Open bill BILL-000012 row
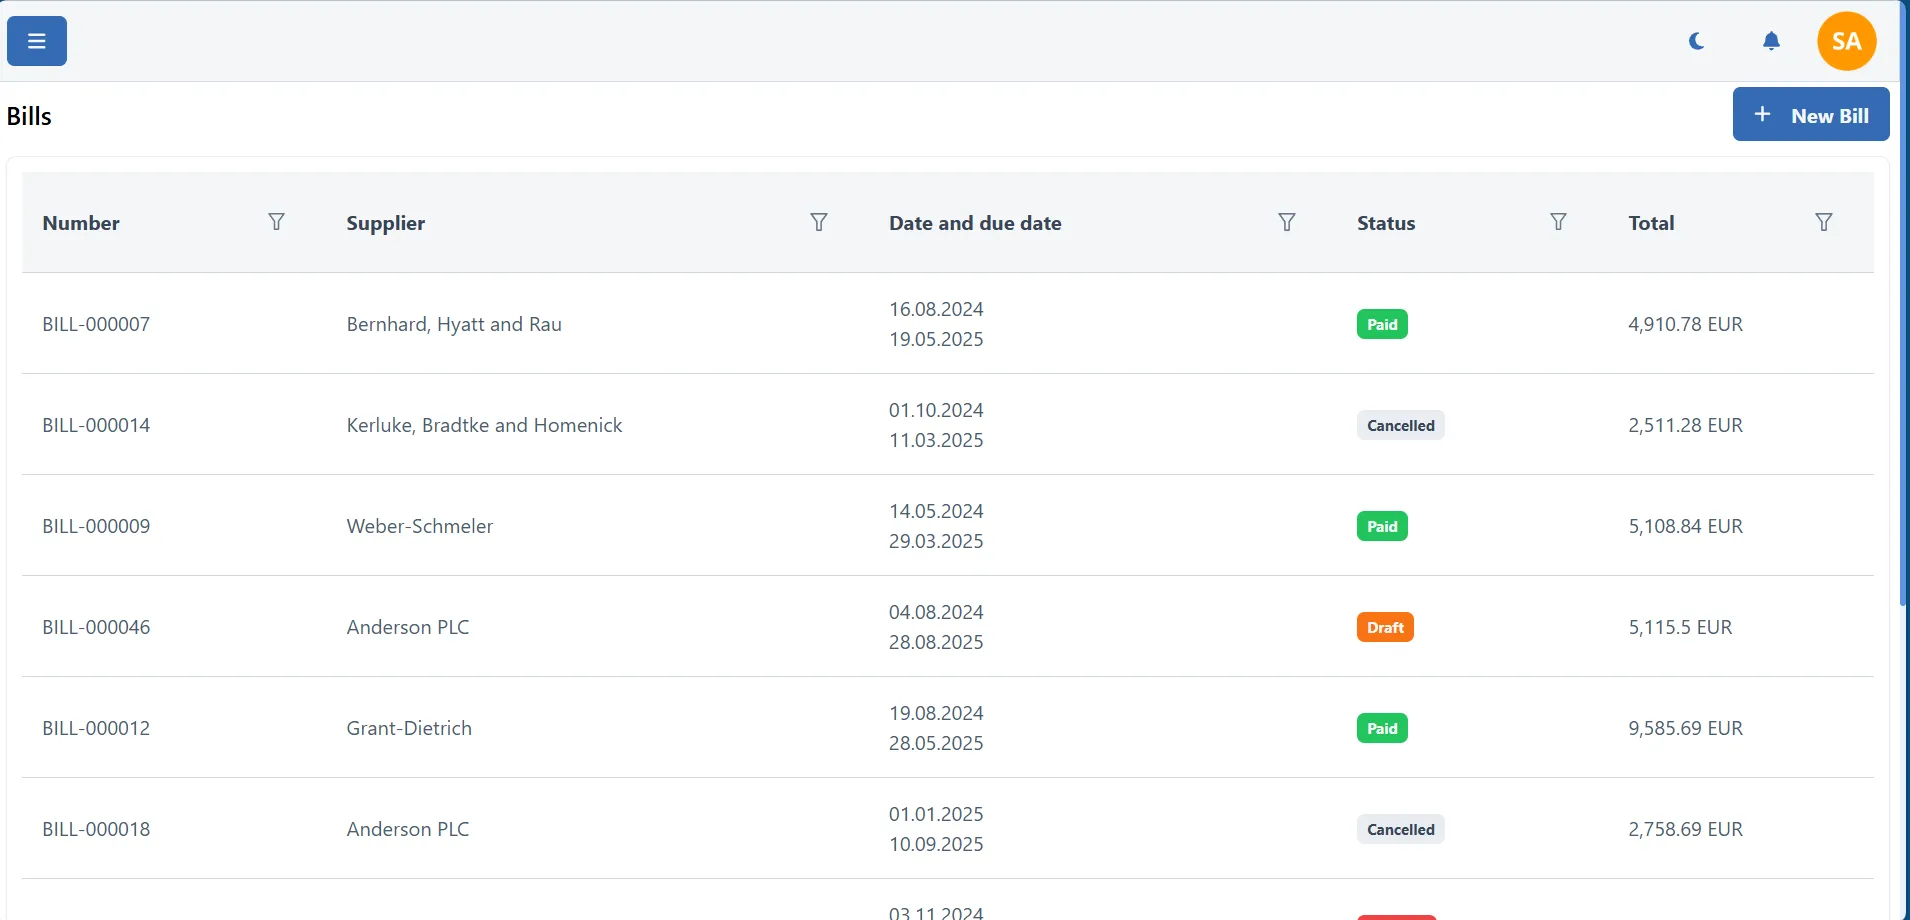The width and height of the screenshot is (1910, 920). point(96,728)
